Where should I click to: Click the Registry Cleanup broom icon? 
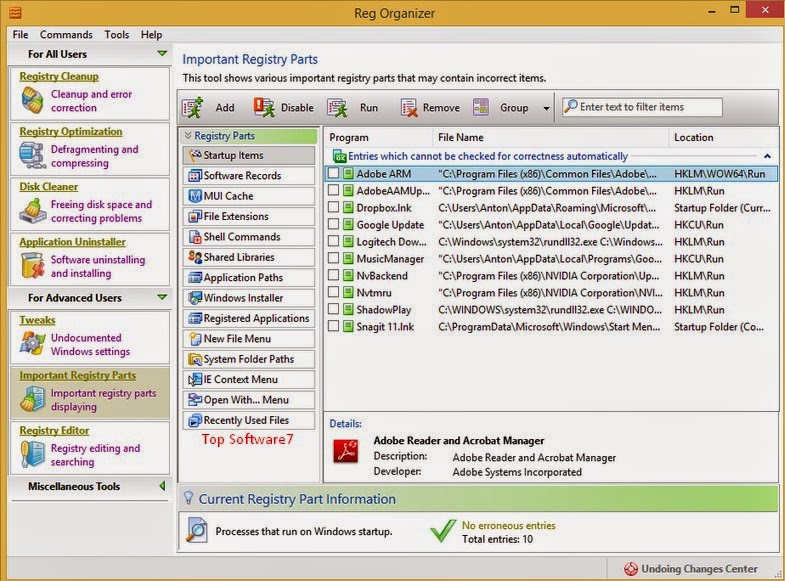33,100
